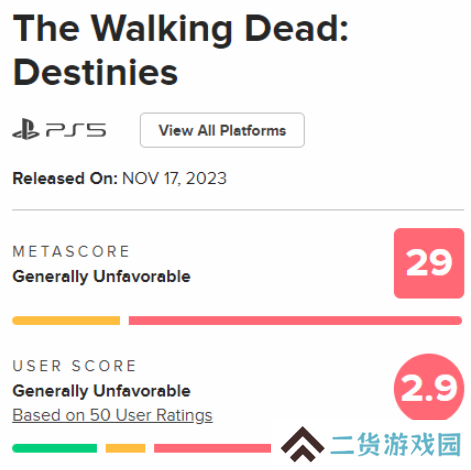Click the red negative segment of user bar

click(213, 448)
